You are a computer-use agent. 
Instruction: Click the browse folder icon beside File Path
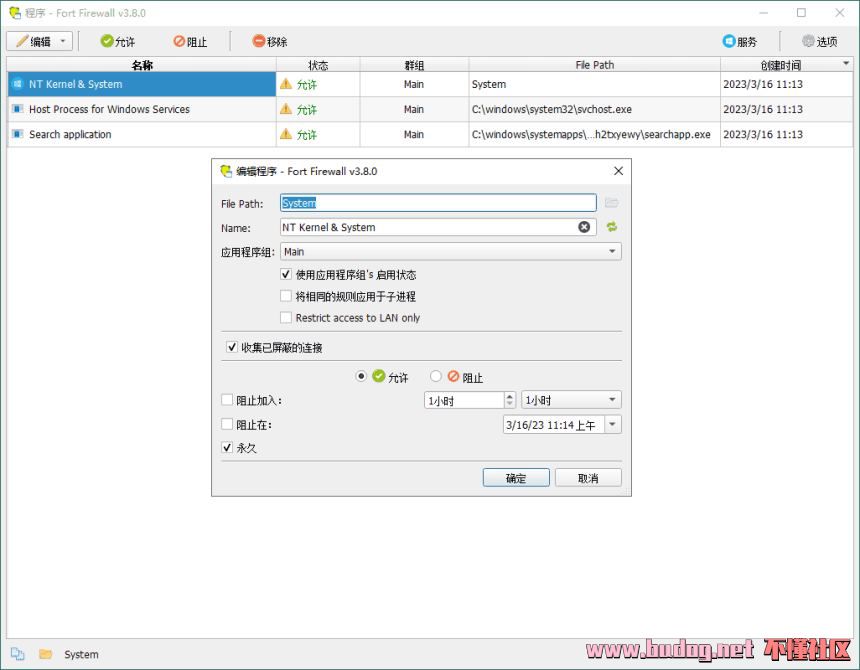(612, 203)
